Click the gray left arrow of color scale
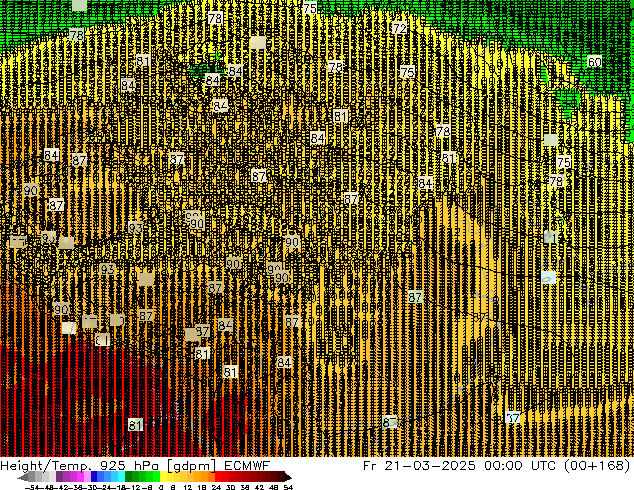The height and width of the screenshot is (490, 634). (23, 477)
